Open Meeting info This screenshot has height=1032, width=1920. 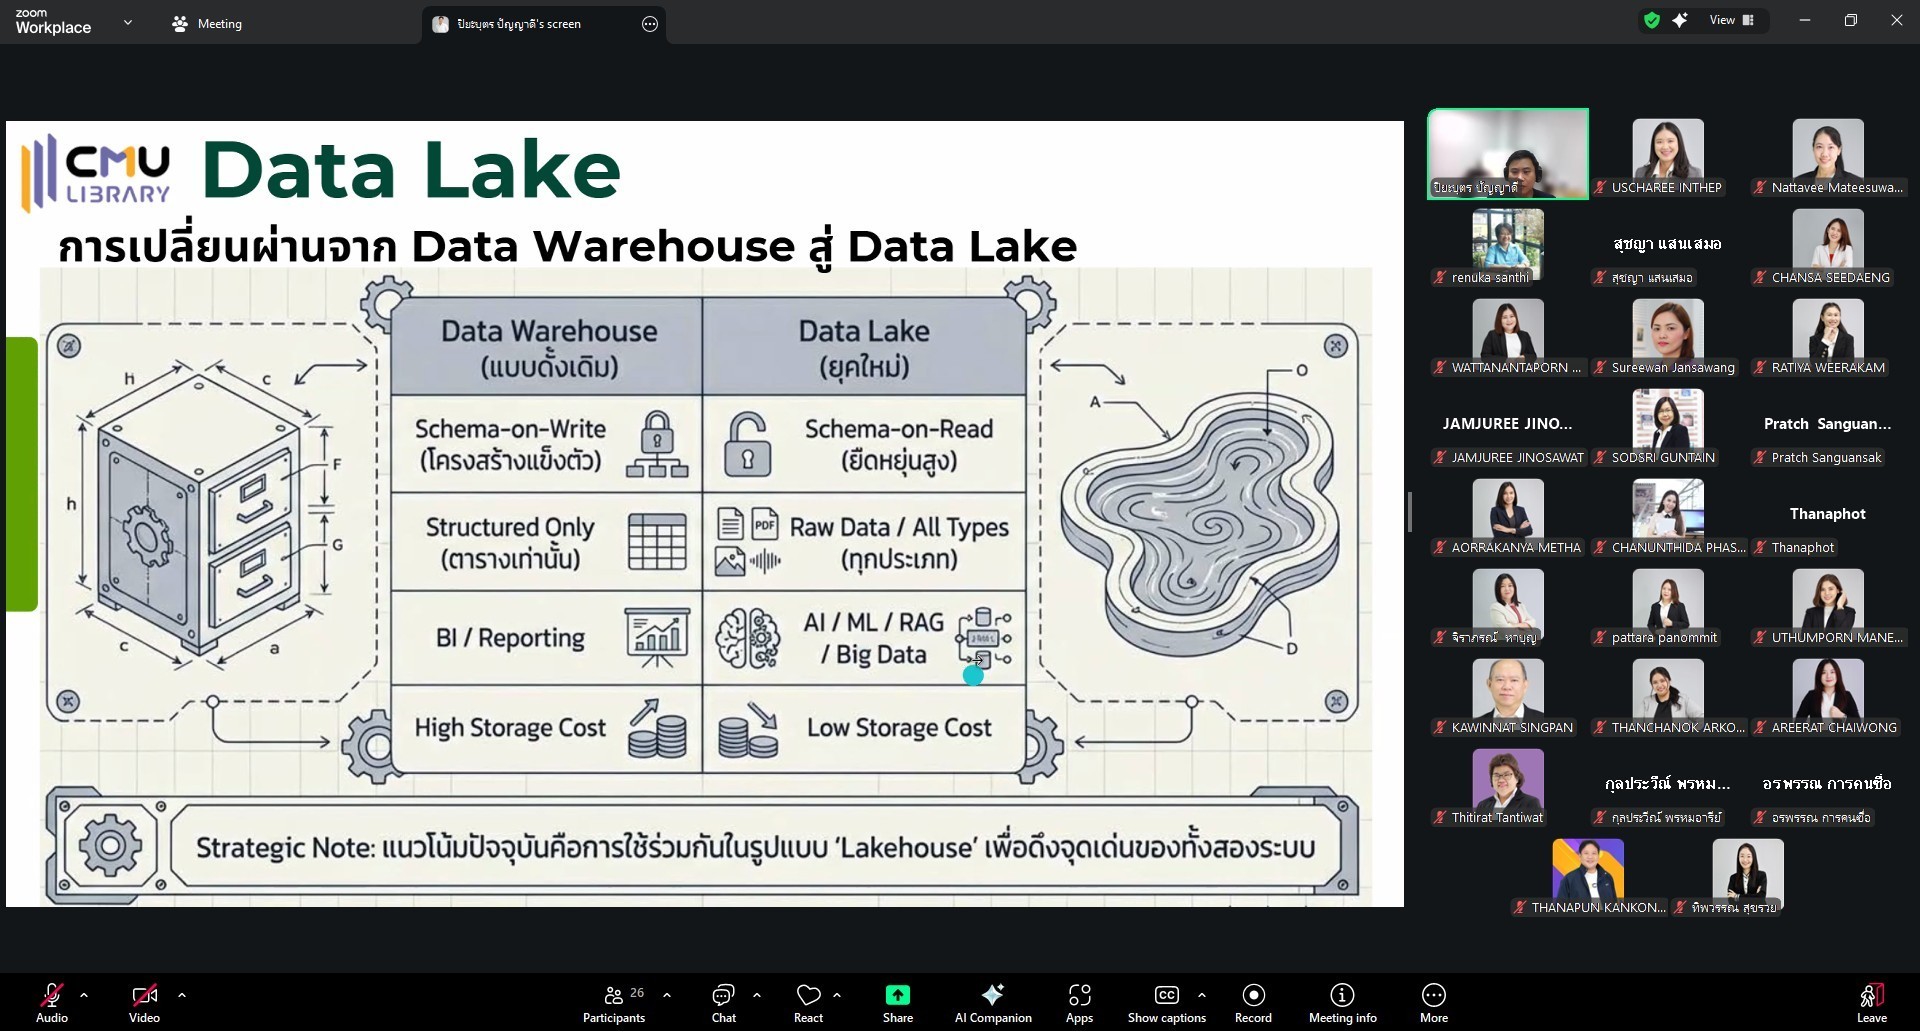[x=1342, y=1003]
